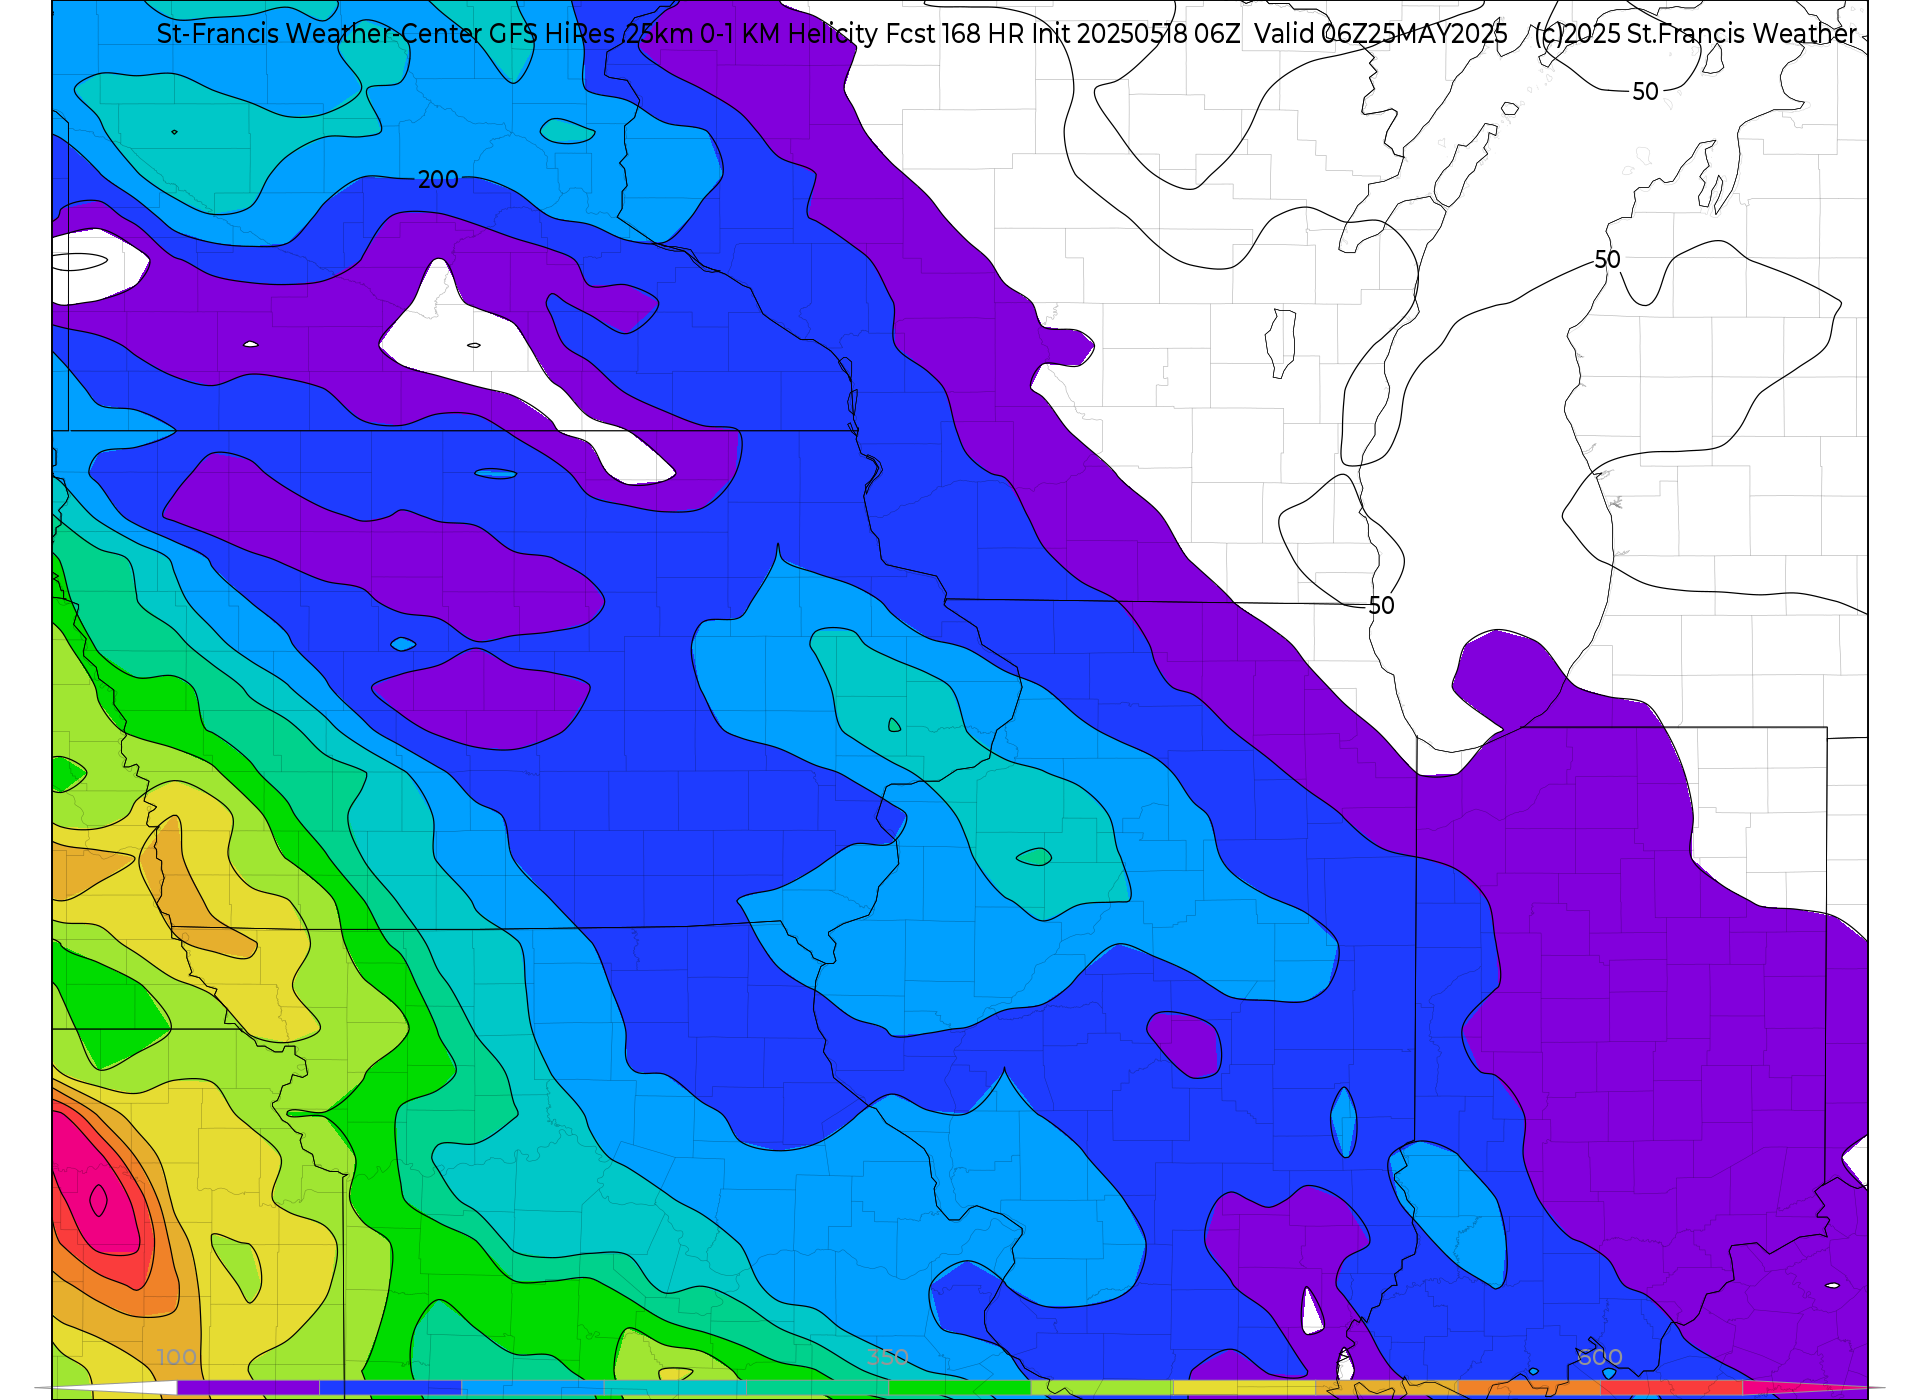1920x1400 pixels.
Task: Click "GFS HiRes 25km" in the title
Action: point(591,34)
